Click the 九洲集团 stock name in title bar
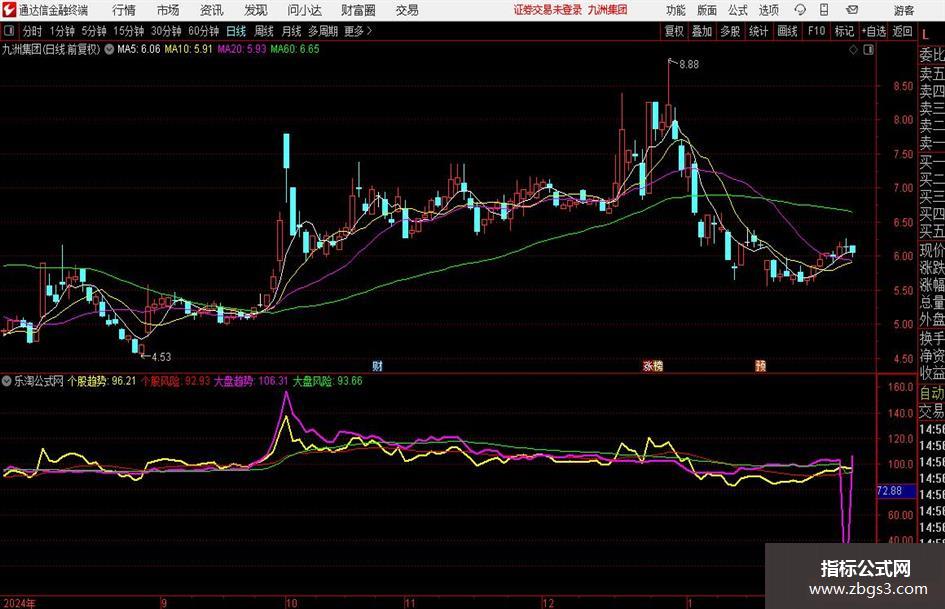This screenshot has height=609, width=945. (608, 10)
